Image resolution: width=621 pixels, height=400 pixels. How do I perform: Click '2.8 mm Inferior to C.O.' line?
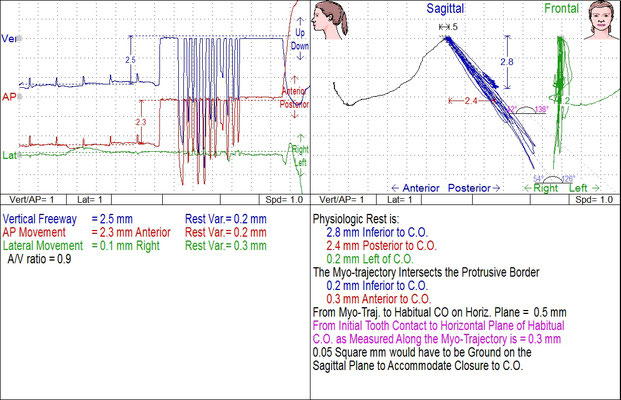(377, 232)
